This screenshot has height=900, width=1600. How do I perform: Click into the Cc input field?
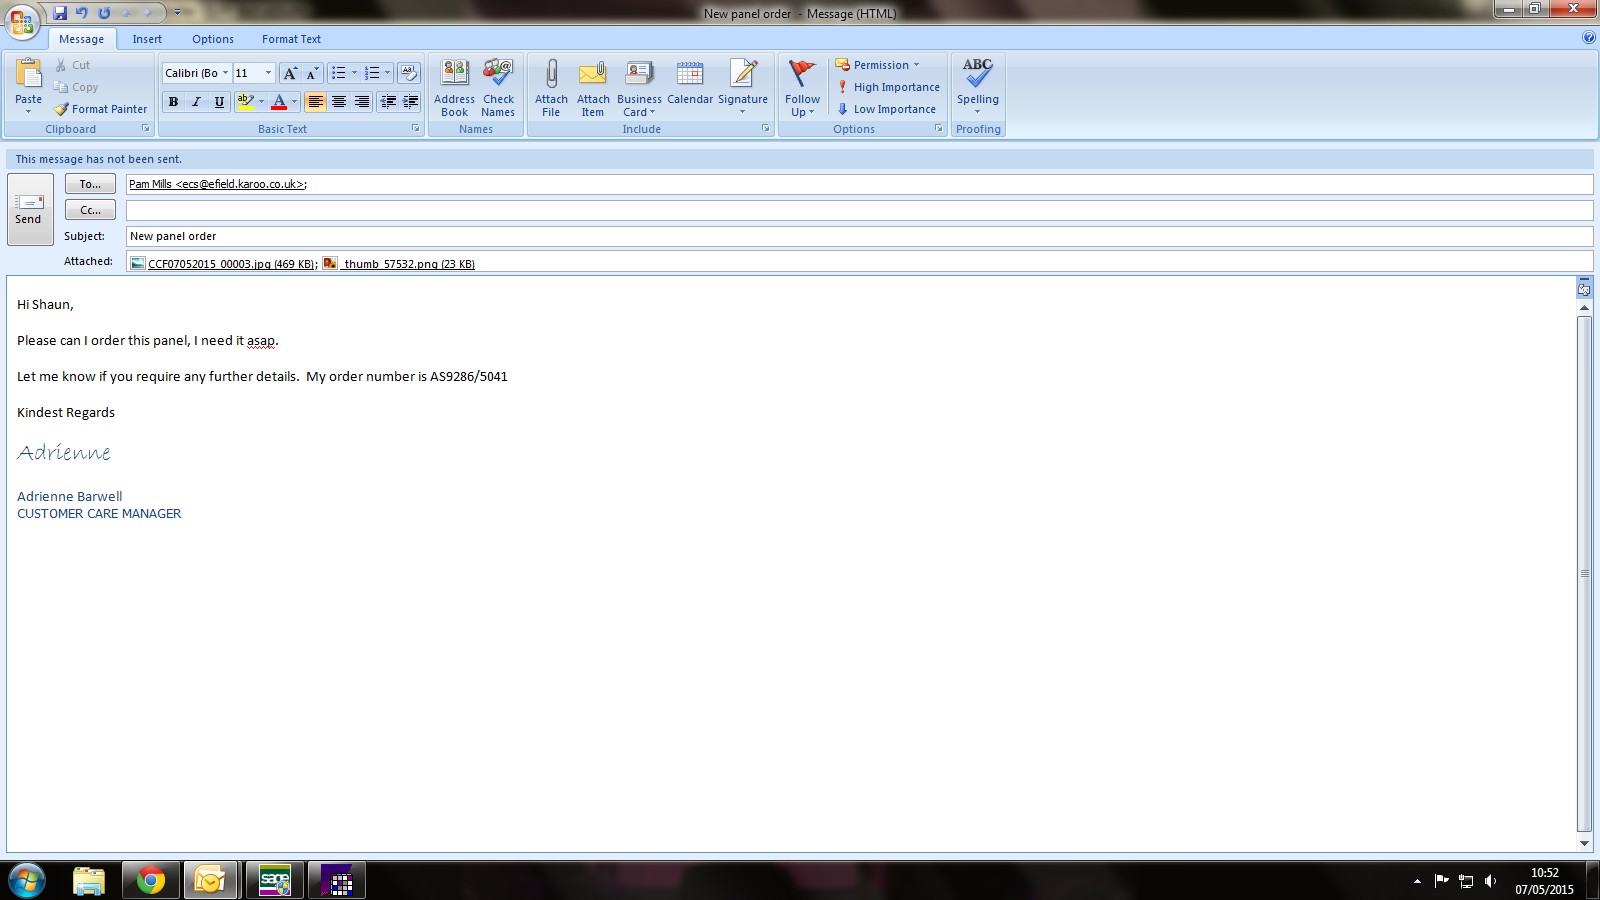[x=858, y=210]
